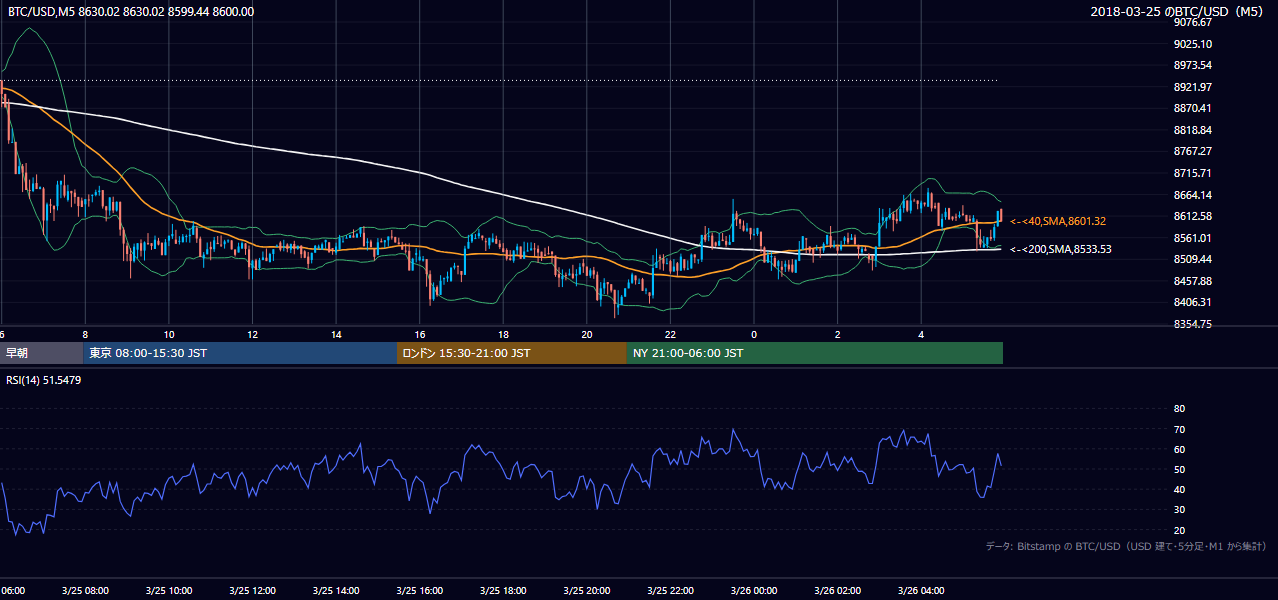This screenshot has height=600, width=1278.
Task: Click the 3/25 12:00 date label
Action: pos(252,591)
